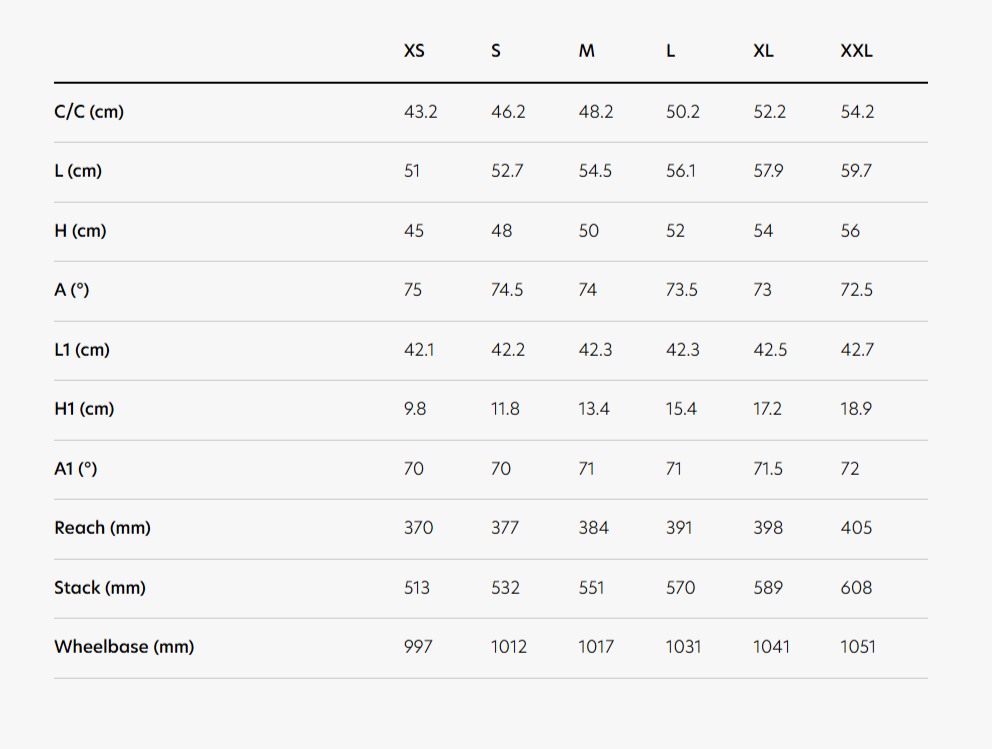Select the L column L value 56.1
The image size is (992, 749).
[x=681, y=171]
